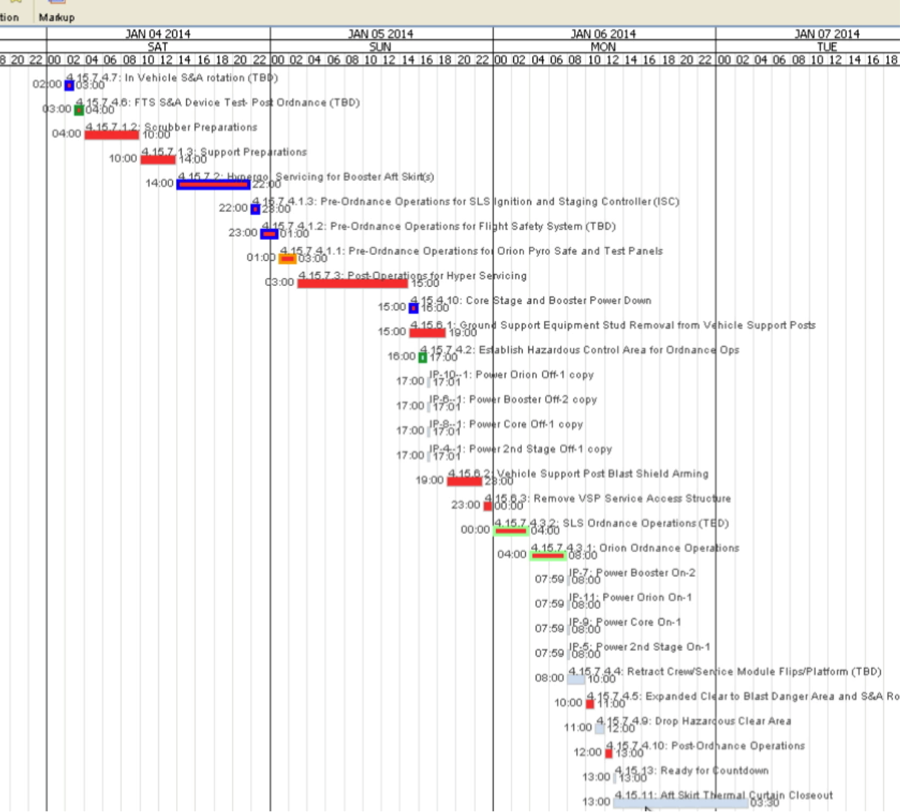Select the In Vehicle S&A rotation bar
Screen dimensions: 900x812
click(x=69, y=85)
